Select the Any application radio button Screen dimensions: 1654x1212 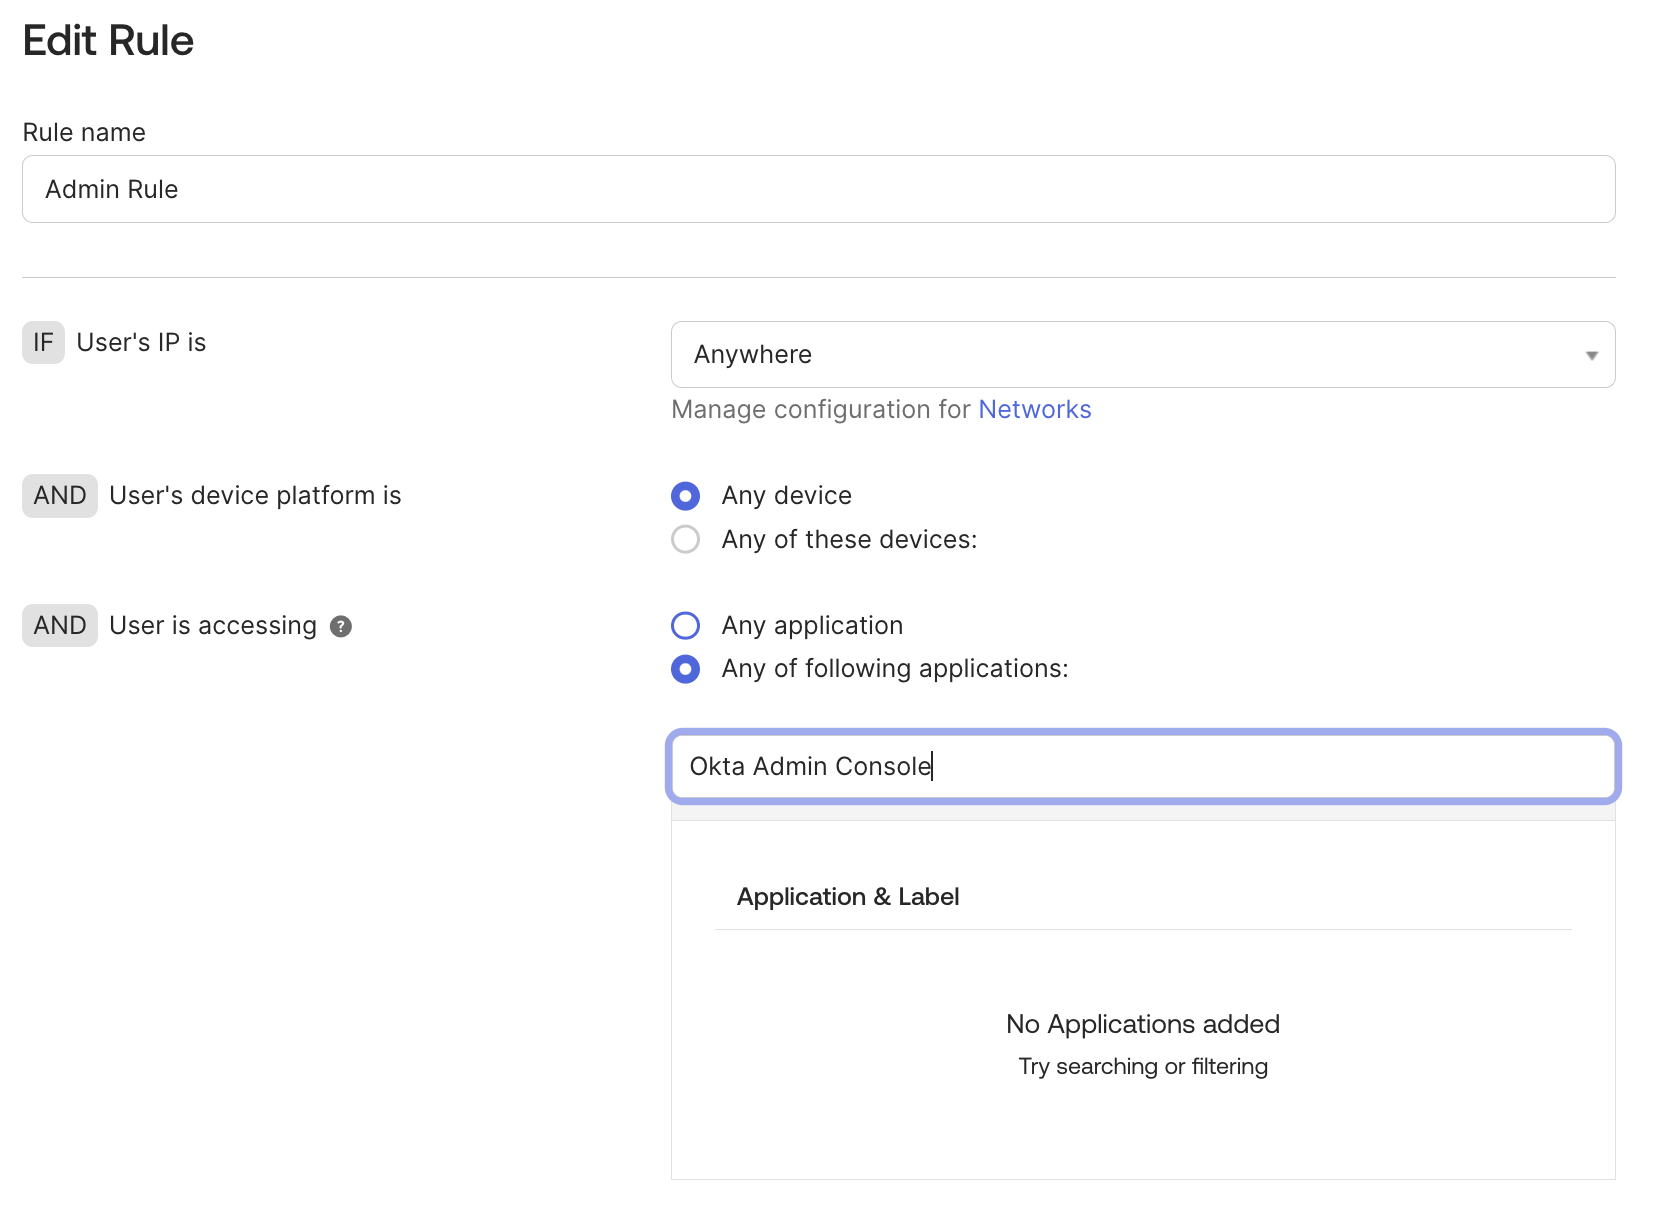tap(686, 626)
